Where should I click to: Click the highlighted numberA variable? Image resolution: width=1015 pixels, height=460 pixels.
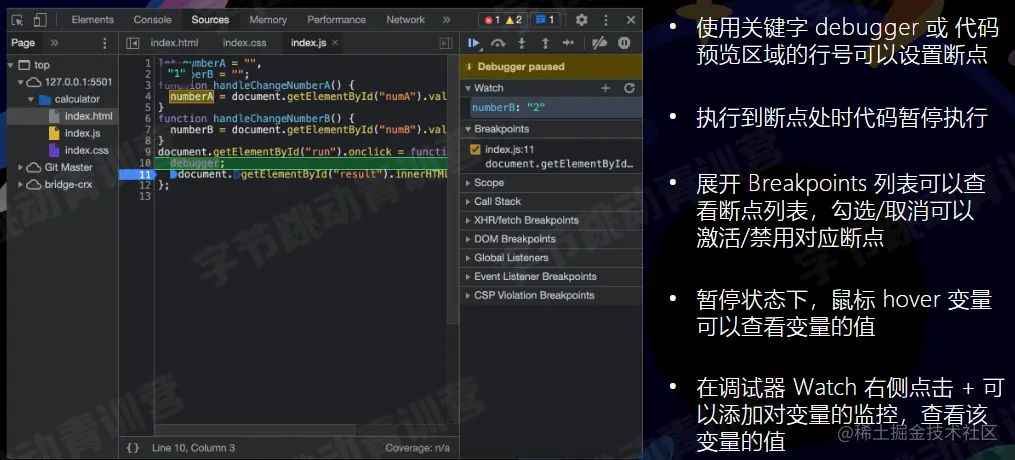coord(192,96)
